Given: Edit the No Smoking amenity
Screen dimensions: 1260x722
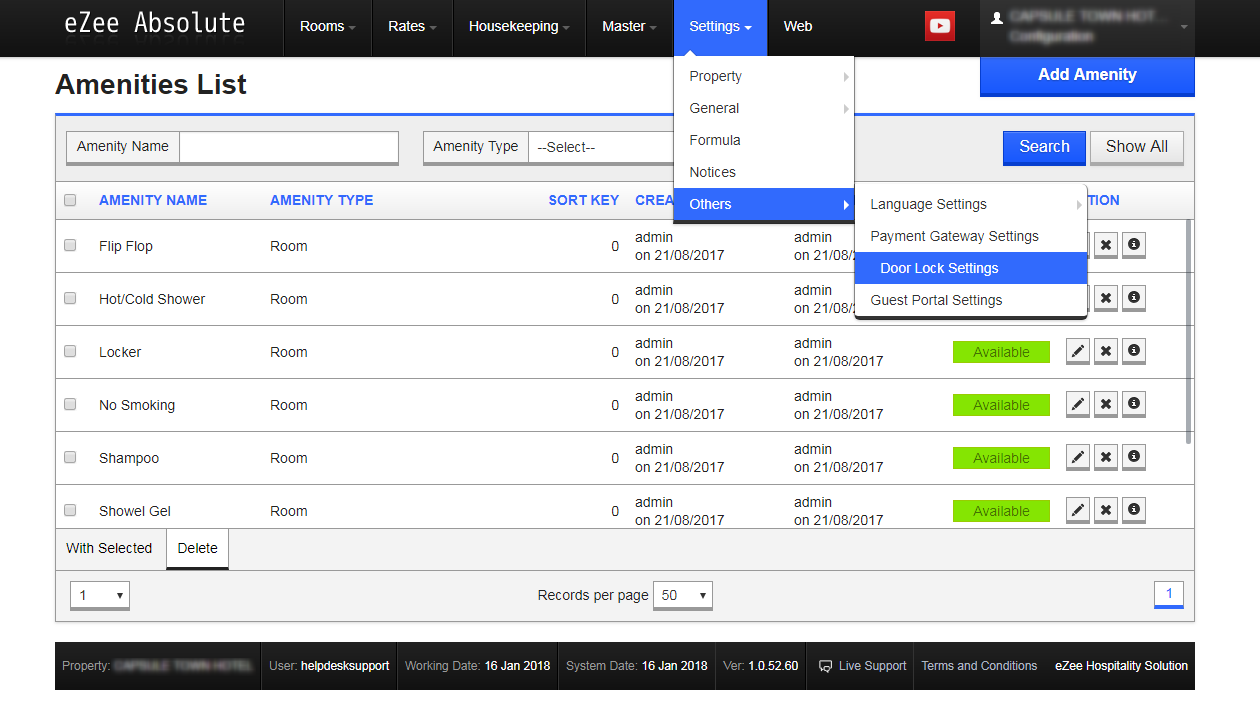Looking at the screenshot, I should tap(1078, 405).
